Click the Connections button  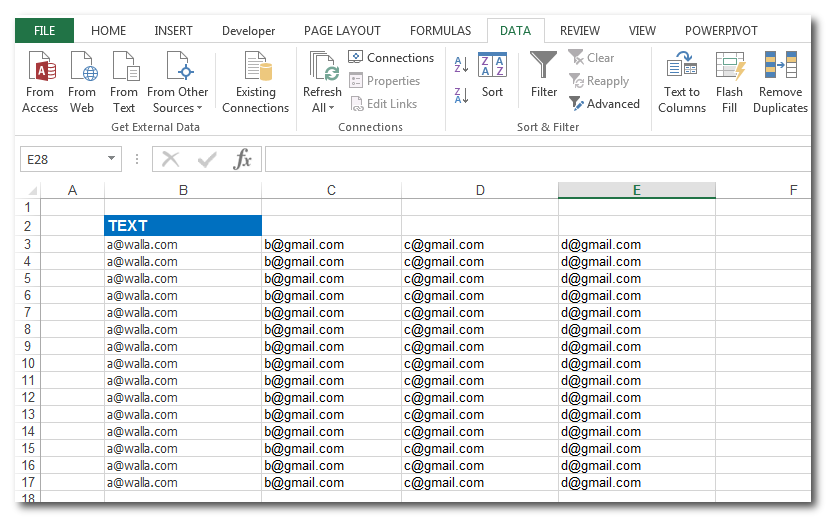click(x=391, y=58)
